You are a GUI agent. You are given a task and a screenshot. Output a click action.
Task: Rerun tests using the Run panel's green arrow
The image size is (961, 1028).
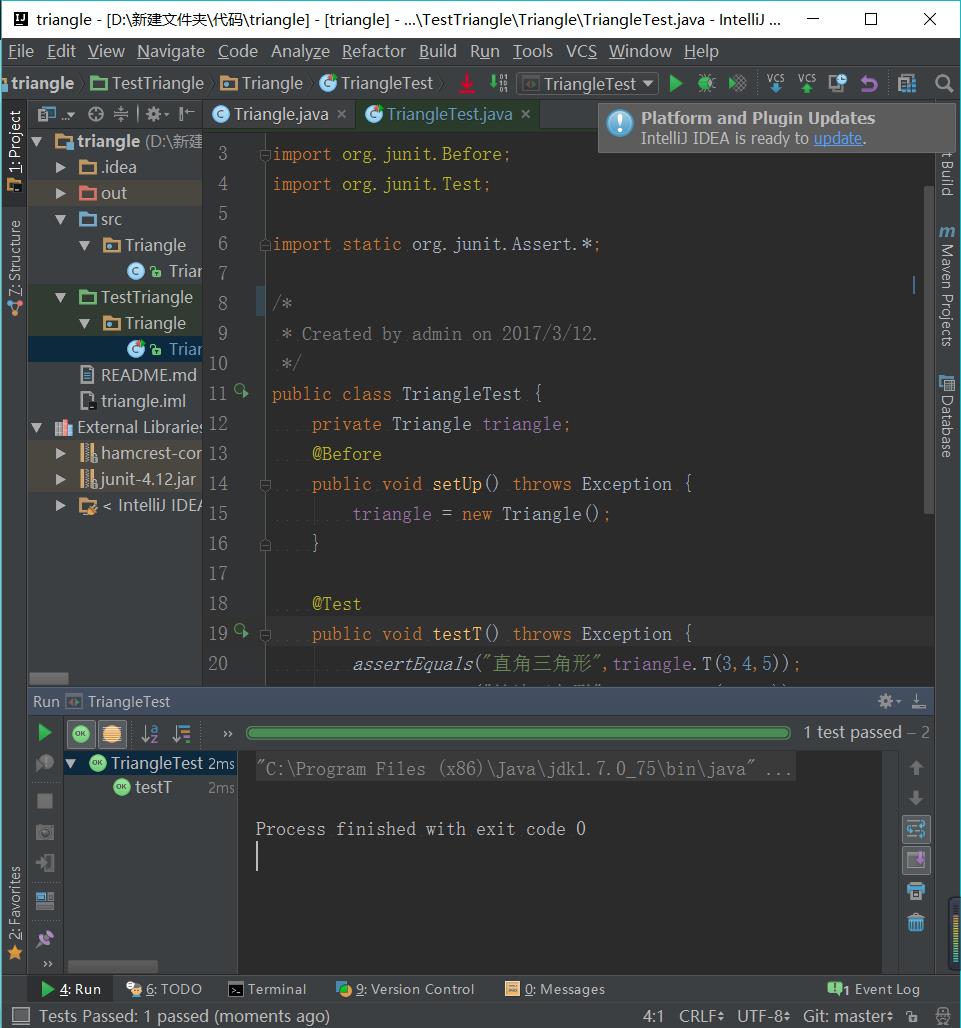pos(45,733)
